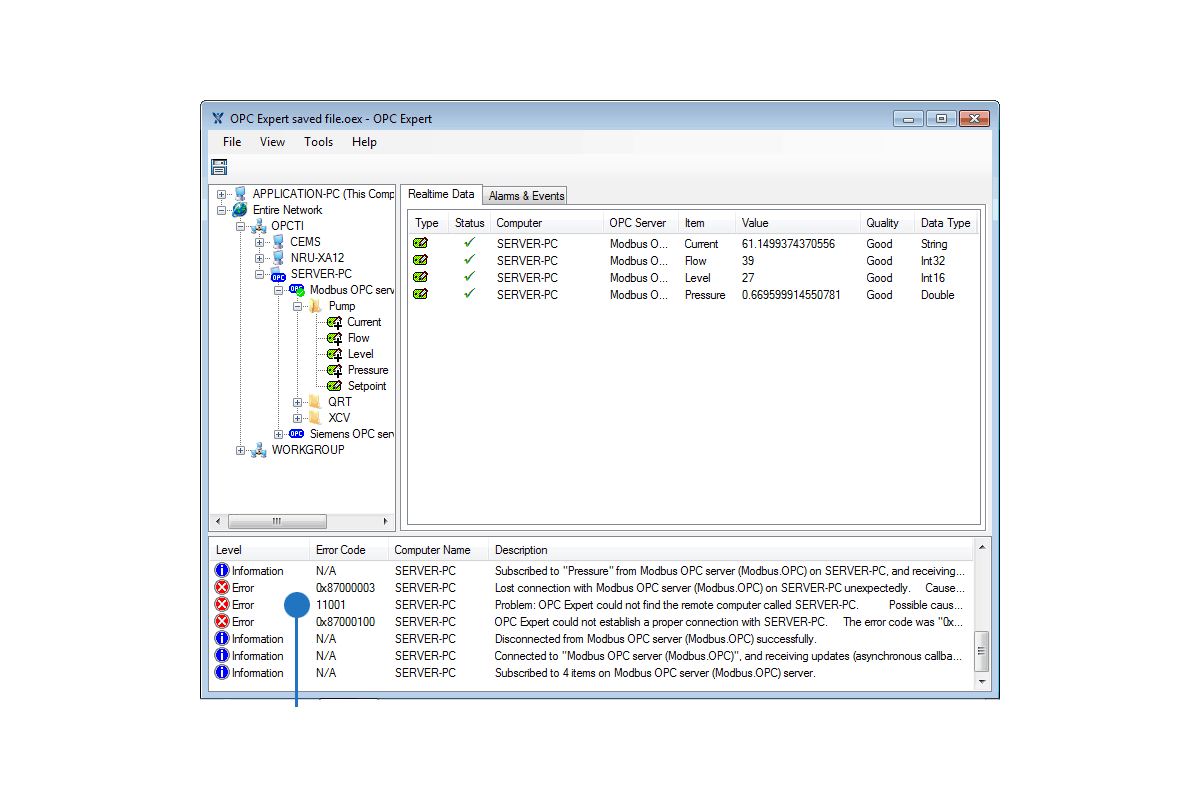Collapse the Entire Network node
Screen dimensions: 1200x800
pos(222,210)
